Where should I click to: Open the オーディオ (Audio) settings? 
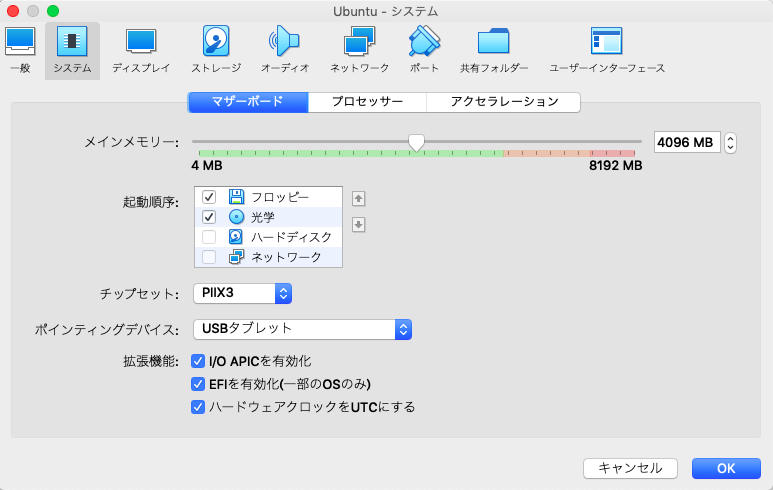[285, 50]
